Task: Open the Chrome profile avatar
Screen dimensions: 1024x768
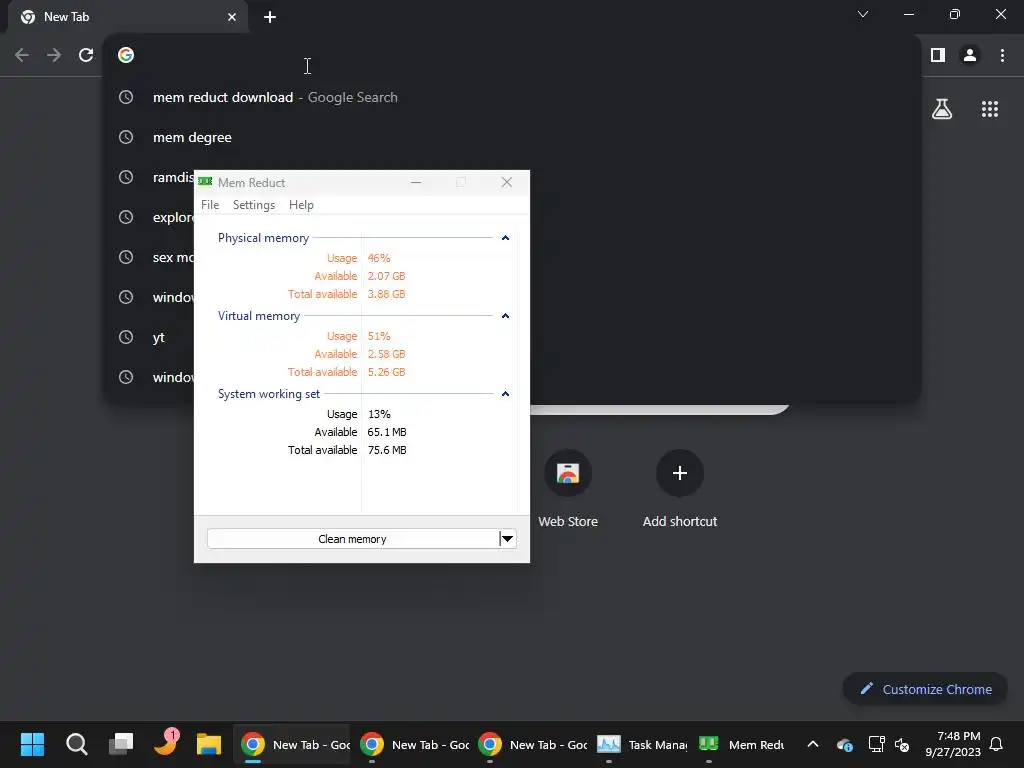Action: click(970, 56)
